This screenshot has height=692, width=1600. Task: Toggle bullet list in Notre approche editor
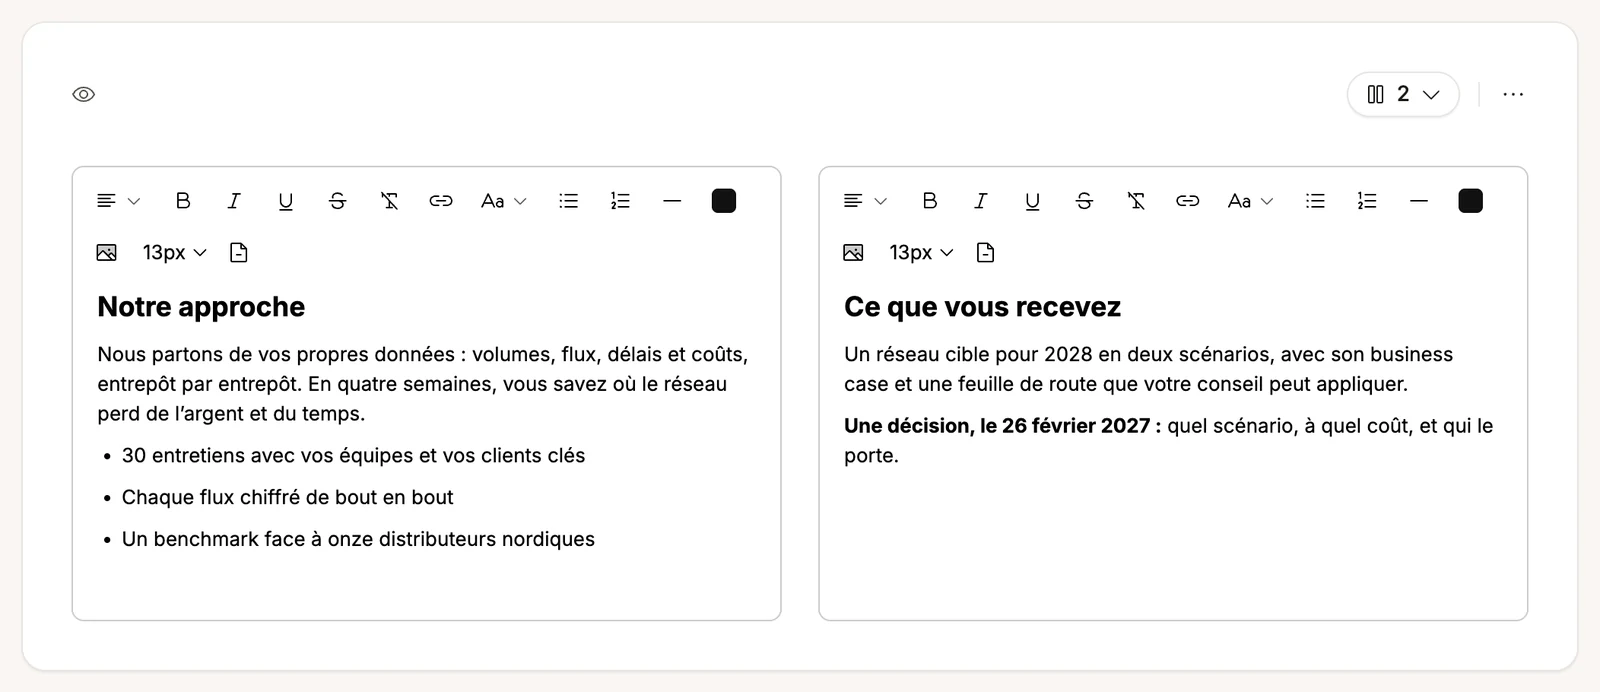pos(569,201)
